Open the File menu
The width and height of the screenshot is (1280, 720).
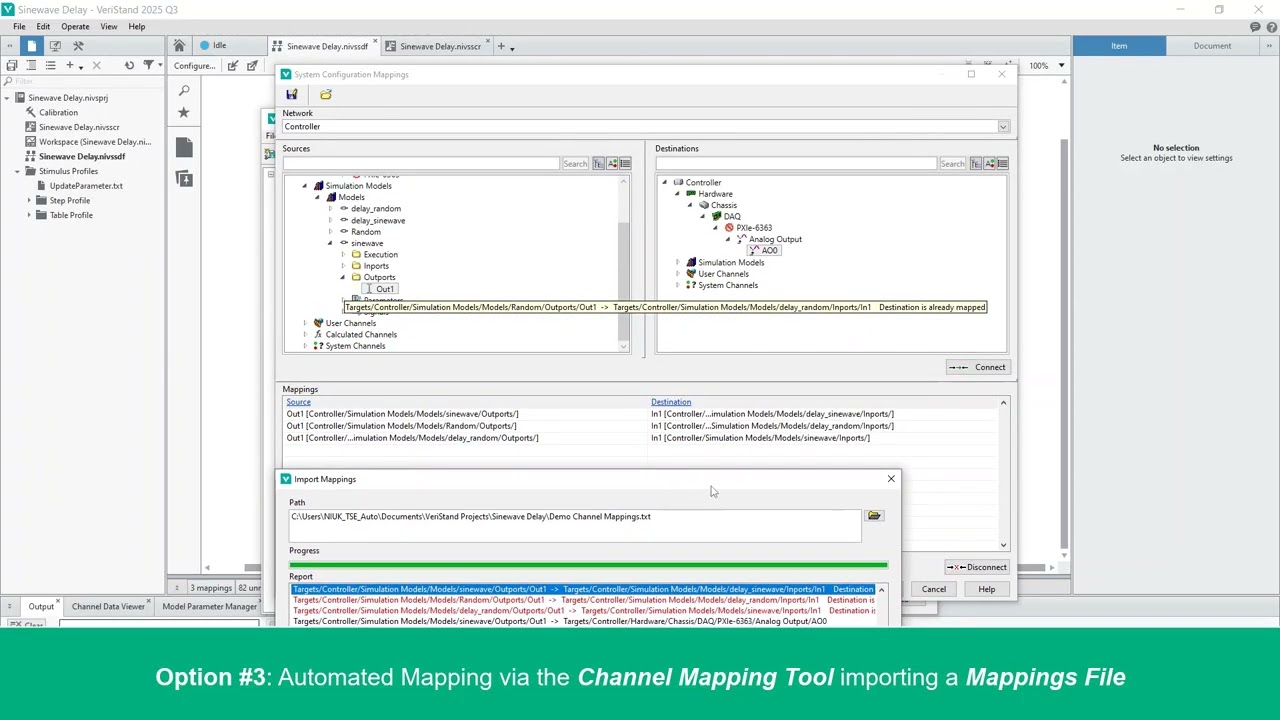point(19,27)
